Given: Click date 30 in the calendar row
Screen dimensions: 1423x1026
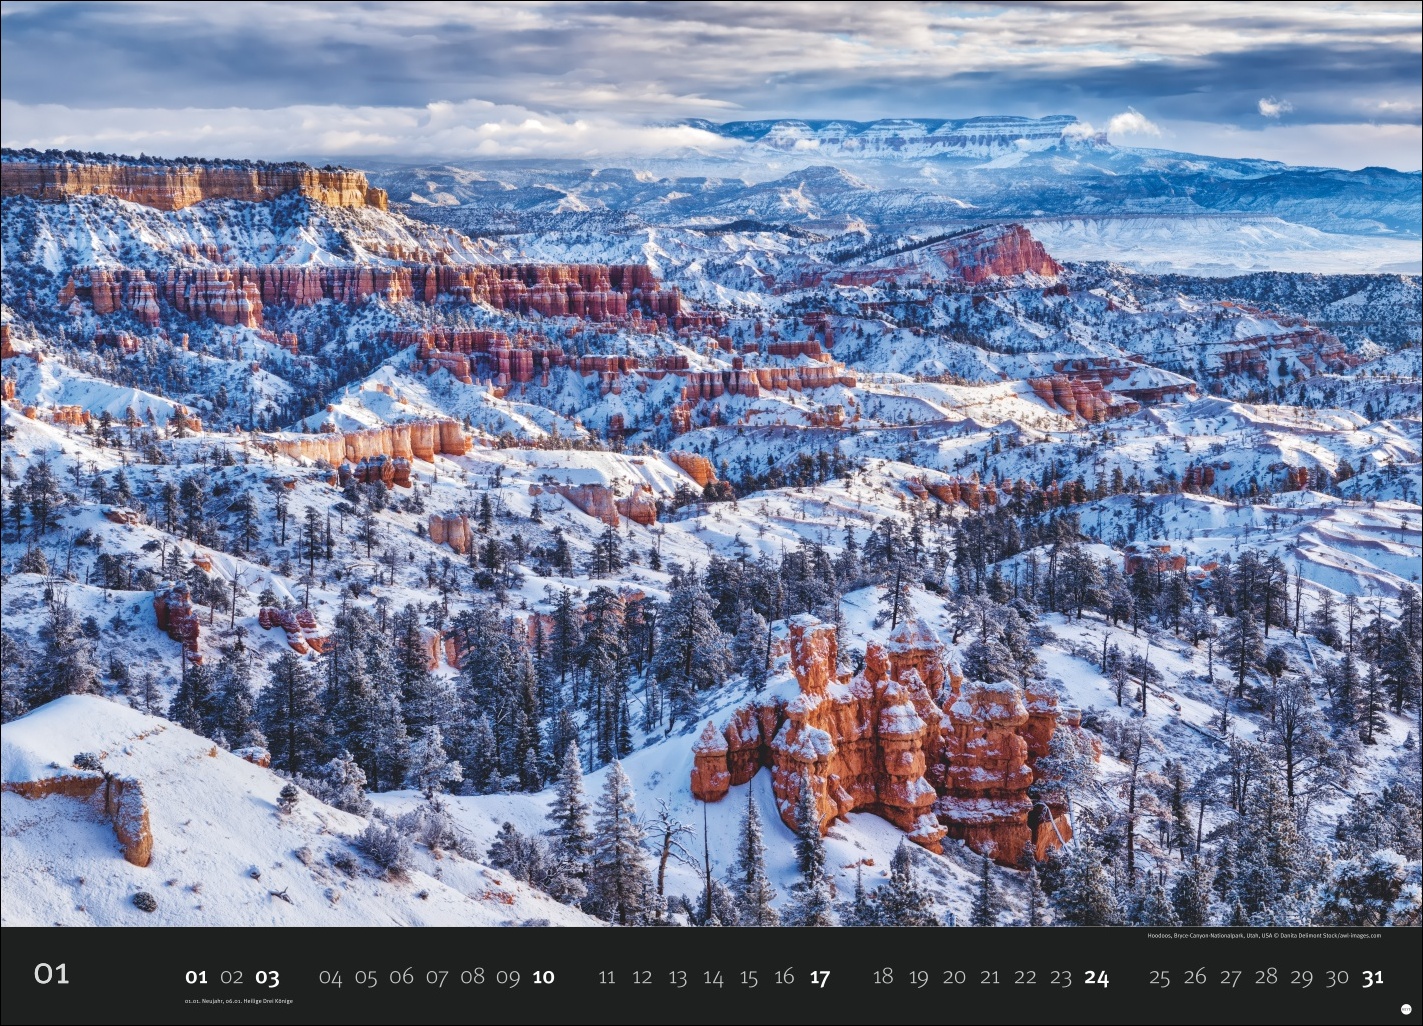Looking at the screenshot, I should click(x=1337, y=977).
